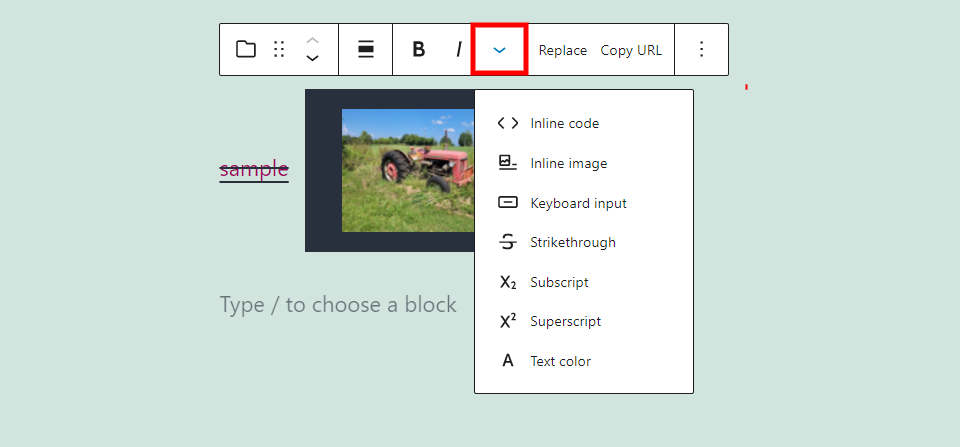Click the Replace button
This screenshot has width=960, height=447.
click(563, 50)
